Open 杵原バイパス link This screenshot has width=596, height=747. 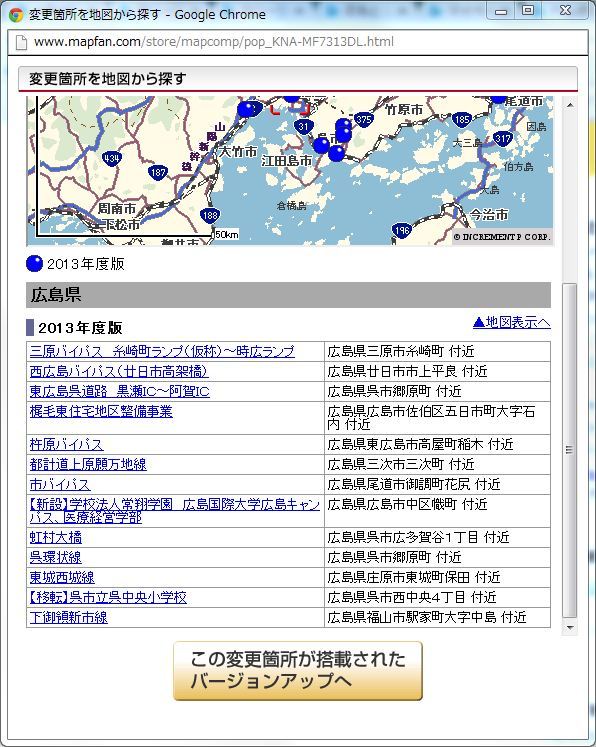click(x=66, y=444)
